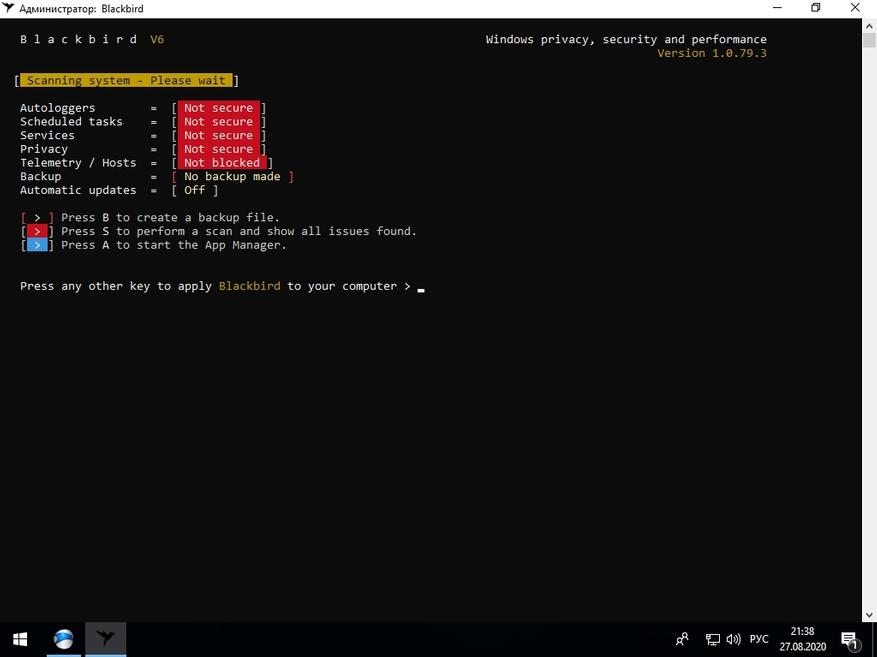Screen dimensions: 877x657
Task: Open the clock showing 21:38
Action: tap(803, 639)
